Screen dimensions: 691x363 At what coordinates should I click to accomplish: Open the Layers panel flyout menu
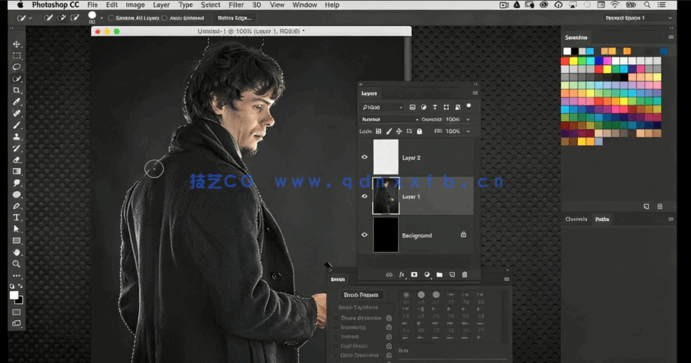tap(475, 93)
